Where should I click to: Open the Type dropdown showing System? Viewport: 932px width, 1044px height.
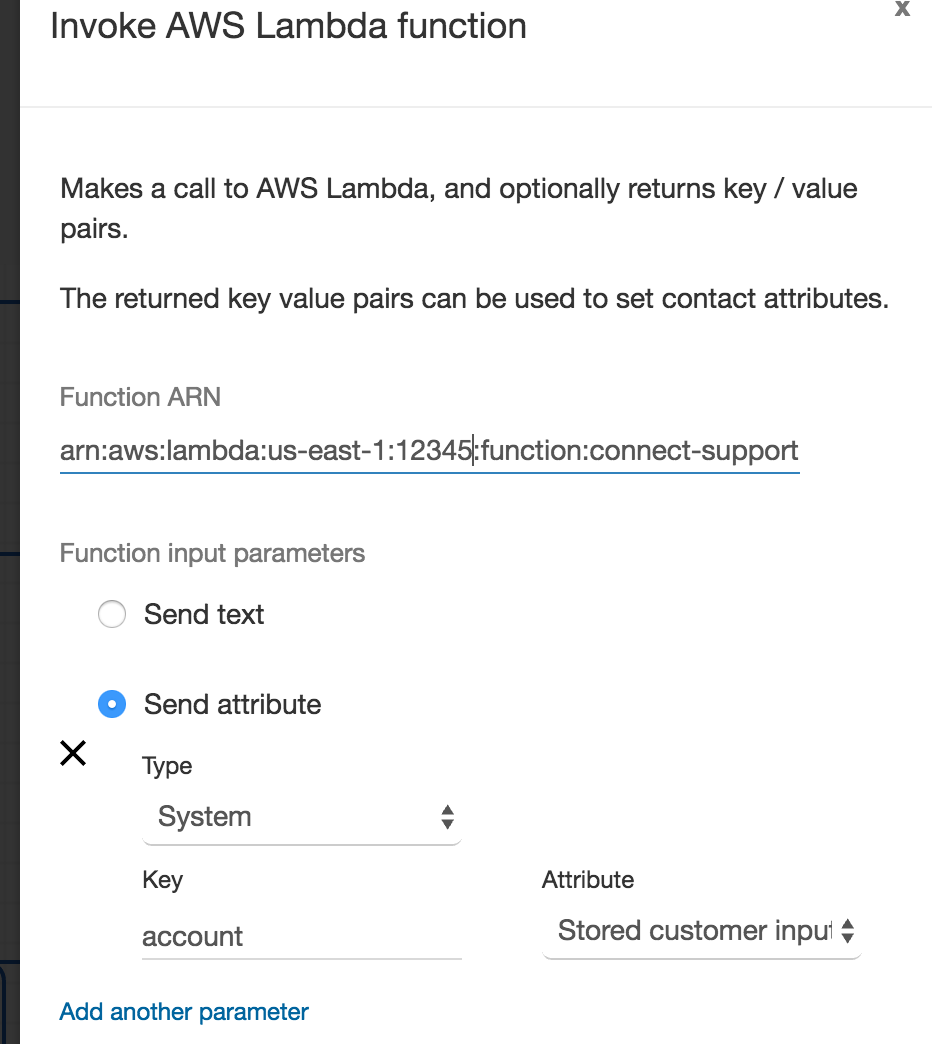[302, 817]
